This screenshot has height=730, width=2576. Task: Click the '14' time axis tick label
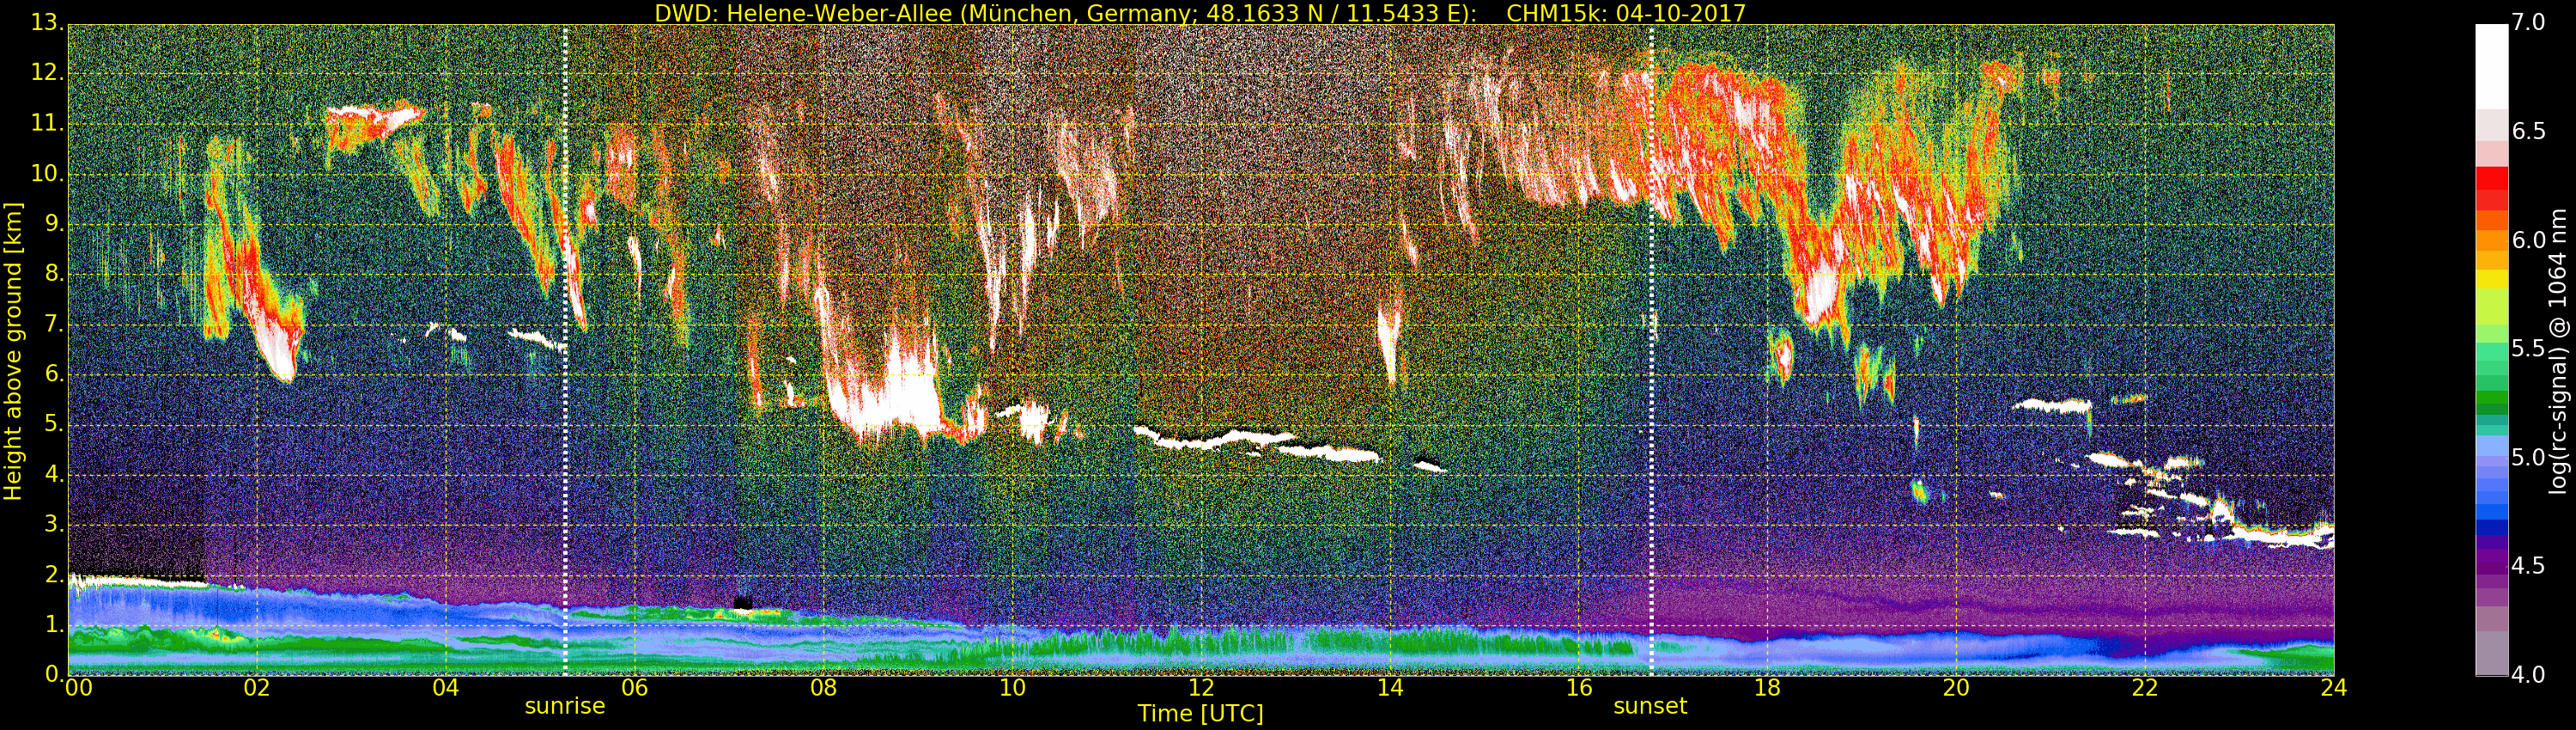[x=1390, y=688]
